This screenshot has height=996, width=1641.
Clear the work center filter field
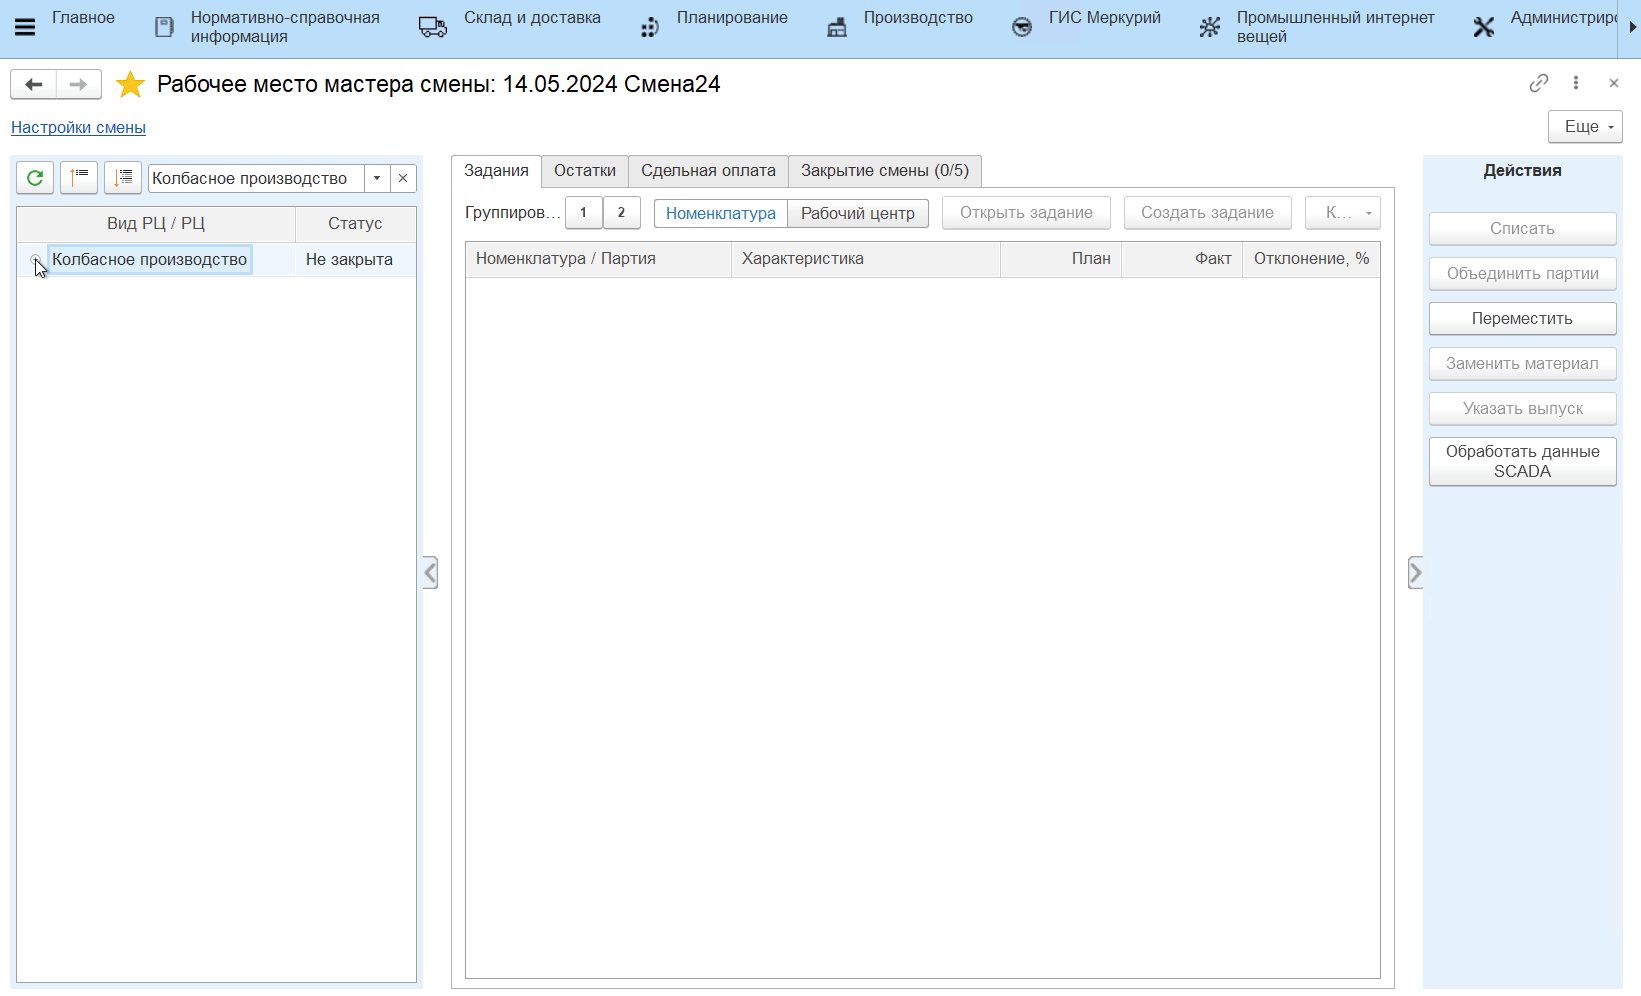(403, 178)
